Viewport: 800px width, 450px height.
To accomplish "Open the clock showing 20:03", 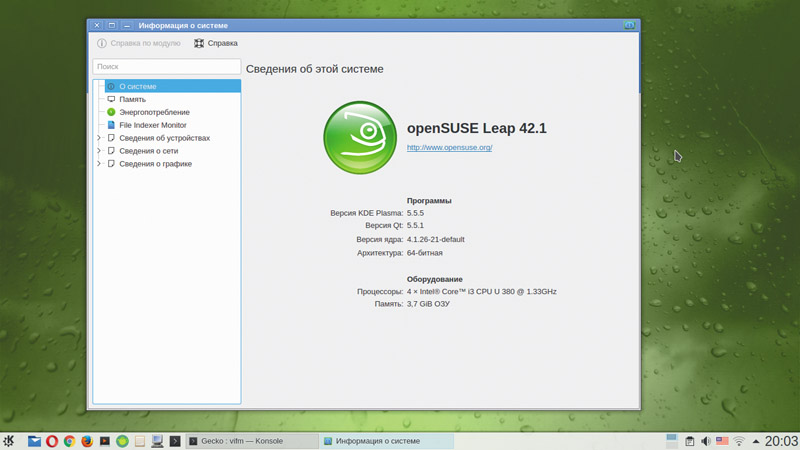I will pyautogui.click(x=781, y=441).
